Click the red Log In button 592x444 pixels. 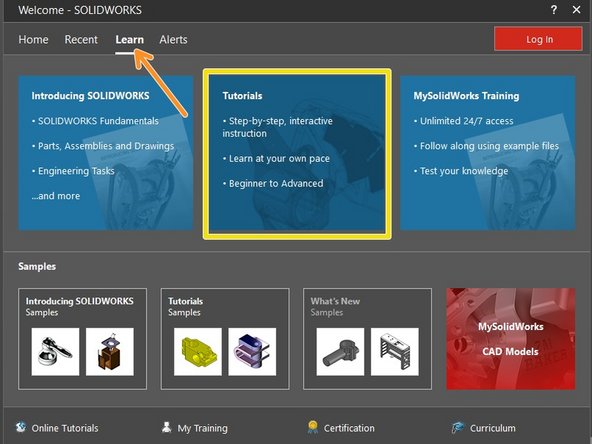(x=538, y=39)
